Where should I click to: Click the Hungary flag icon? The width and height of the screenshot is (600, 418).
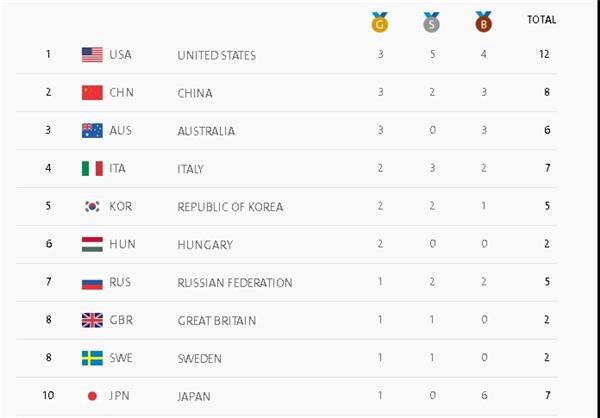point(92,244)
